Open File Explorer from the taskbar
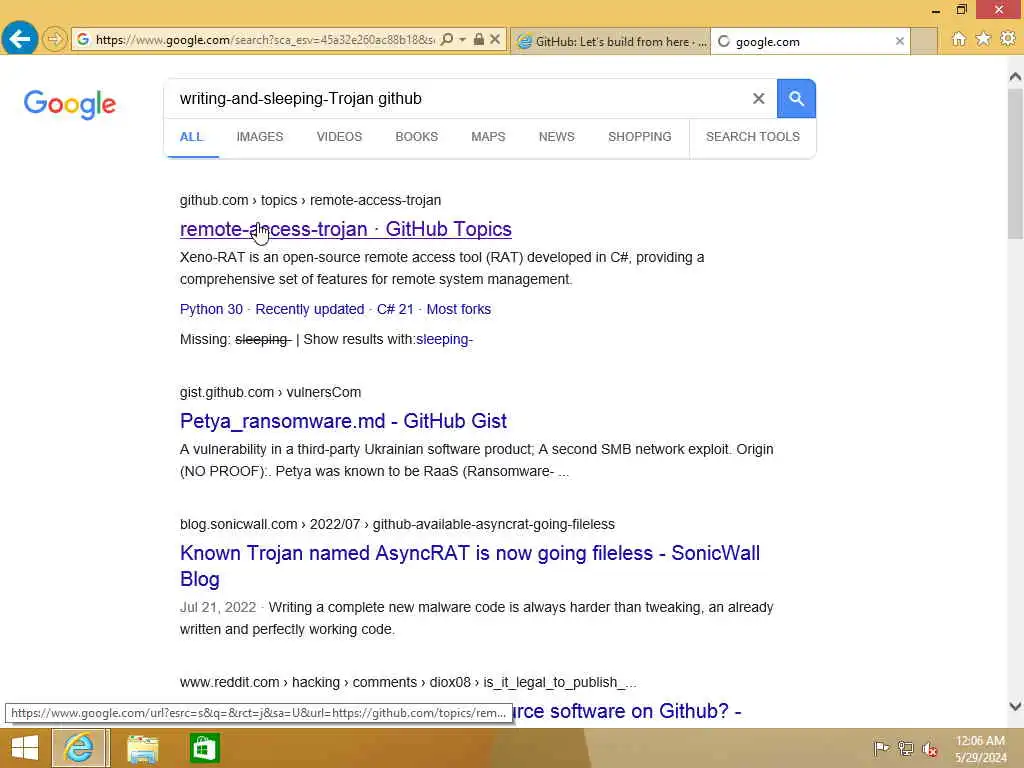Viewport: 1024px width, 768px height. tap(142, 748)
